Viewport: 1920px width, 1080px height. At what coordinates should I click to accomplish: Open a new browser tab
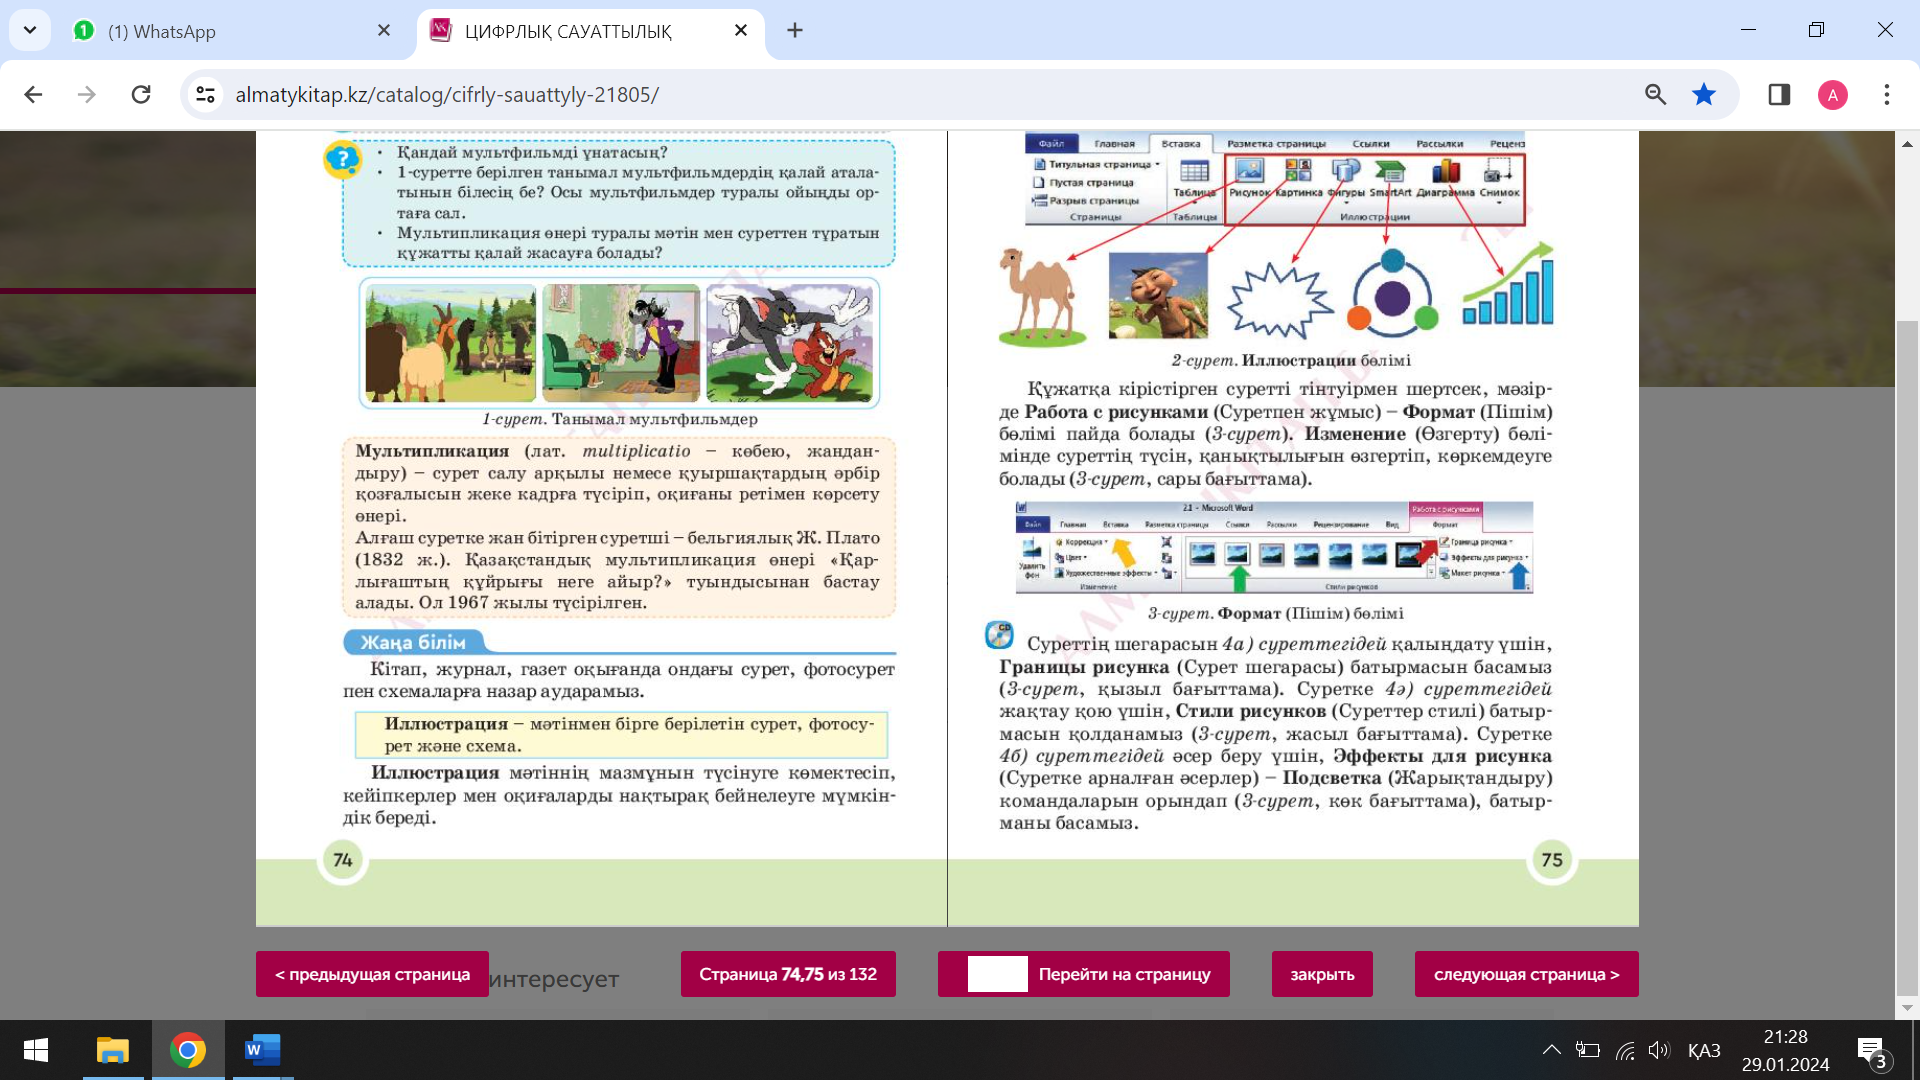point(795,31)
